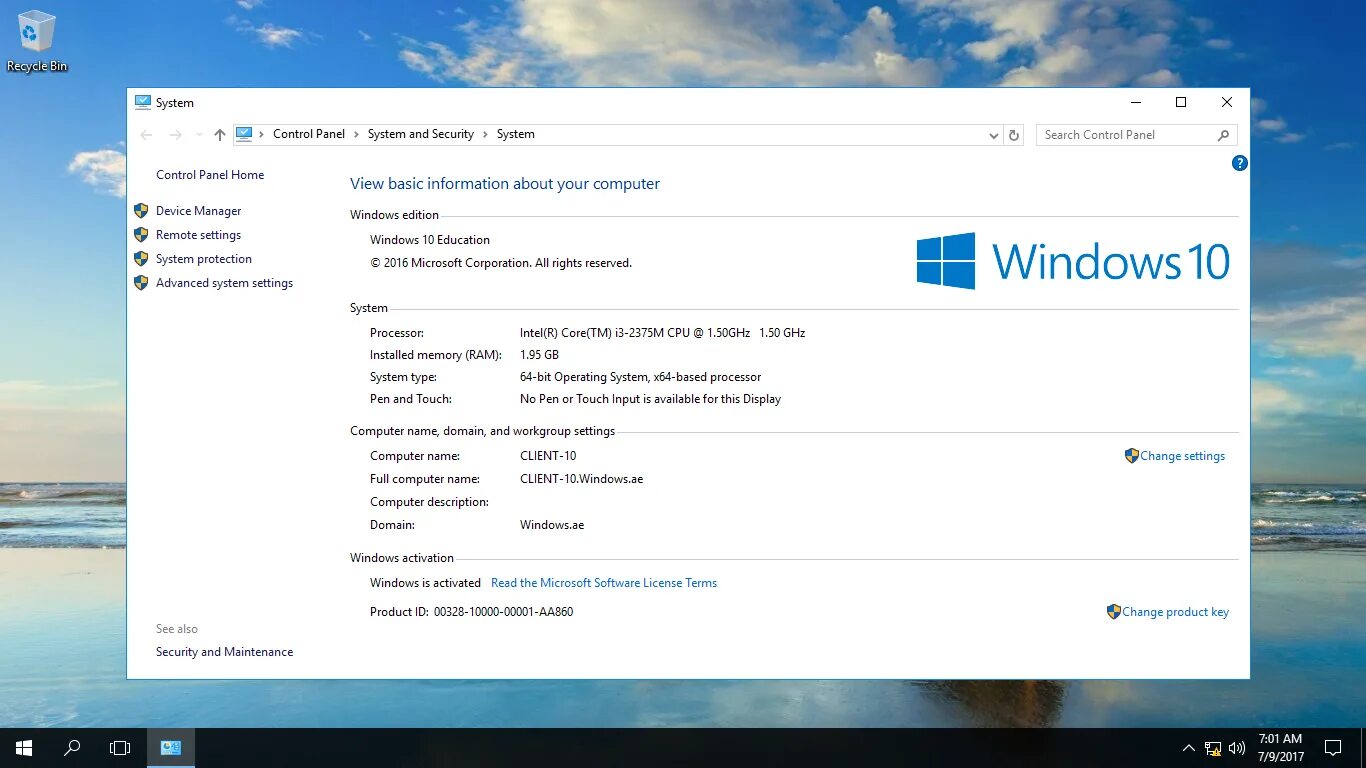Click computer name value 'CLIENT-10'
1366x768 pixels.
(548, 456)
